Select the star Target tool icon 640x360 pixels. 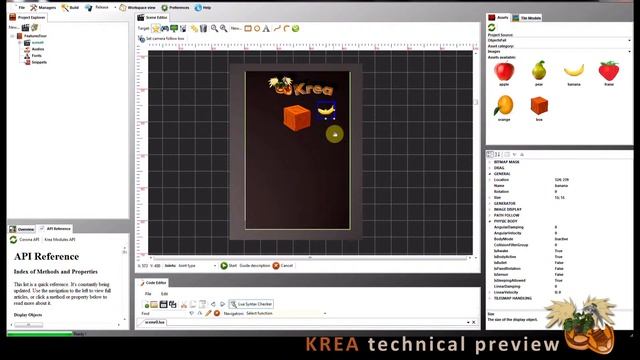[x=156, y=28]
